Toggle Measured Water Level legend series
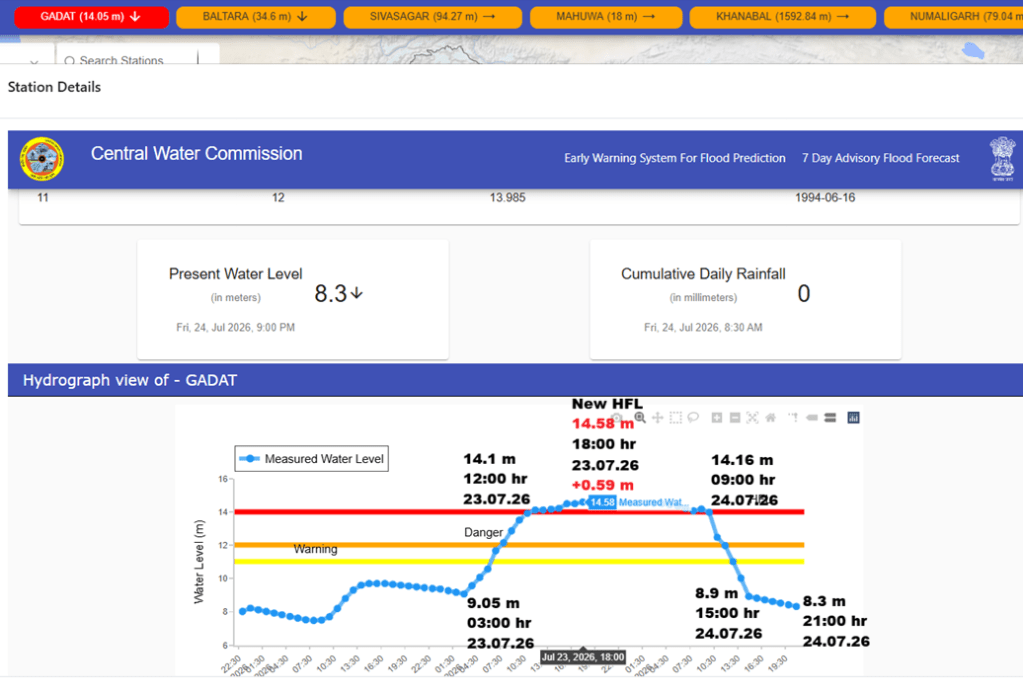Image resolution: width=1023 pixels, height=693 pixels. tap(312, 459)
